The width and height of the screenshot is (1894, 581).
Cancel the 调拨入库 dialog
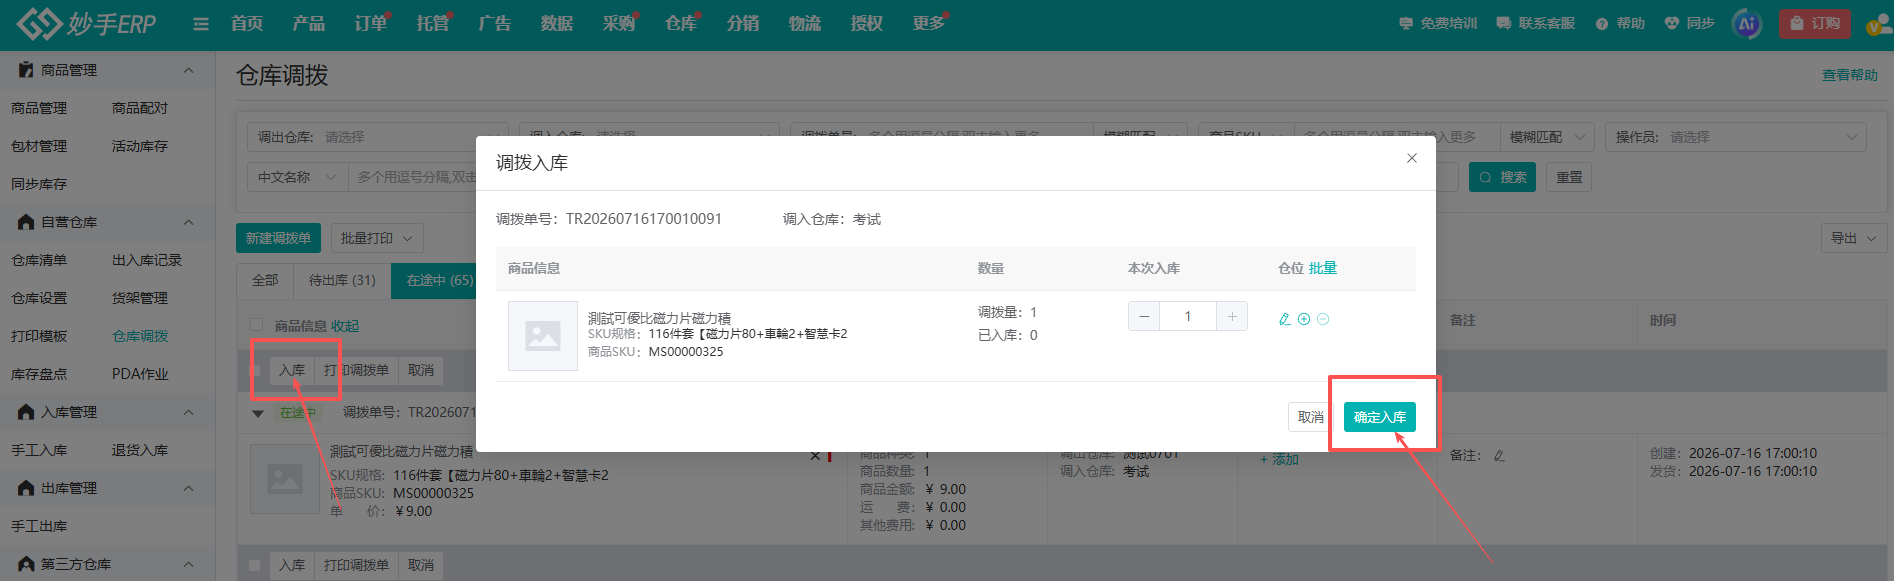1310,417
